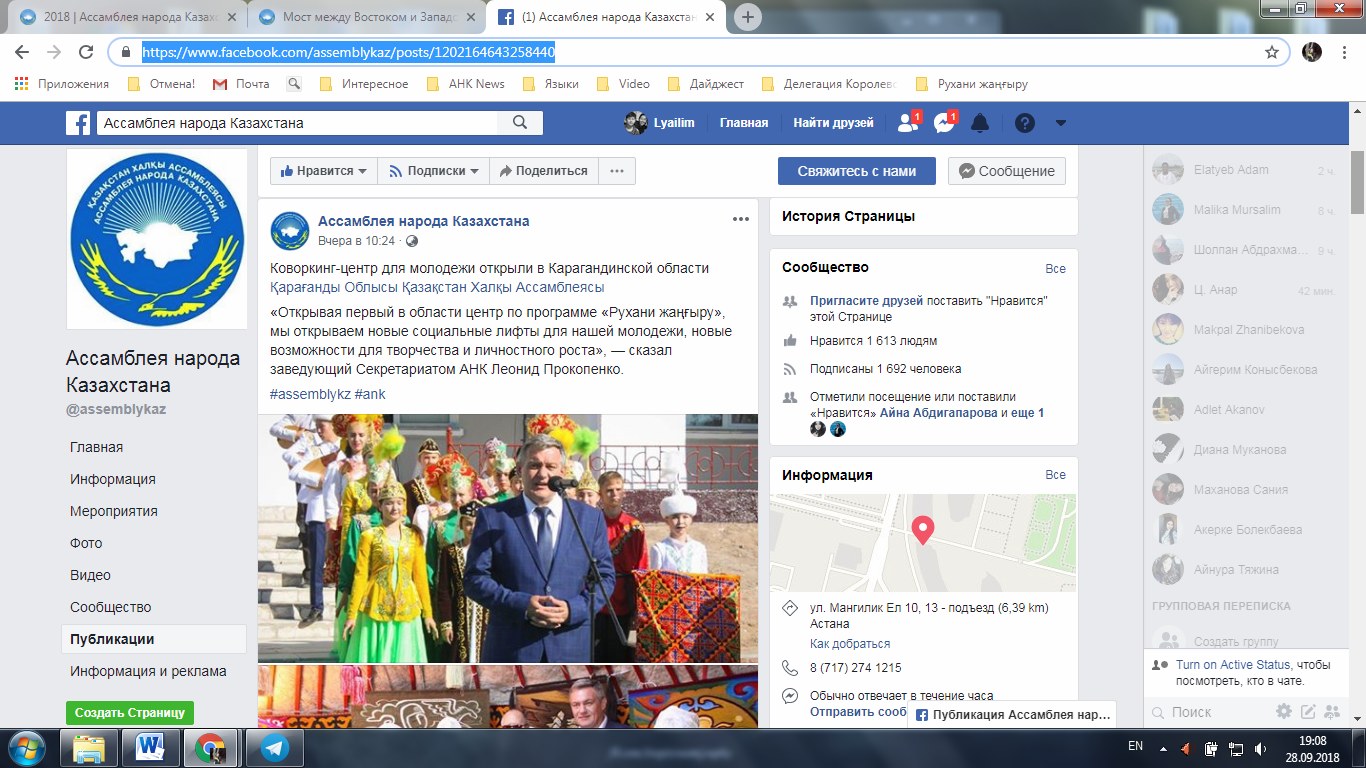Switch to the Мост между Востоком tab
1366x768 pixels.
click(365, 17)
